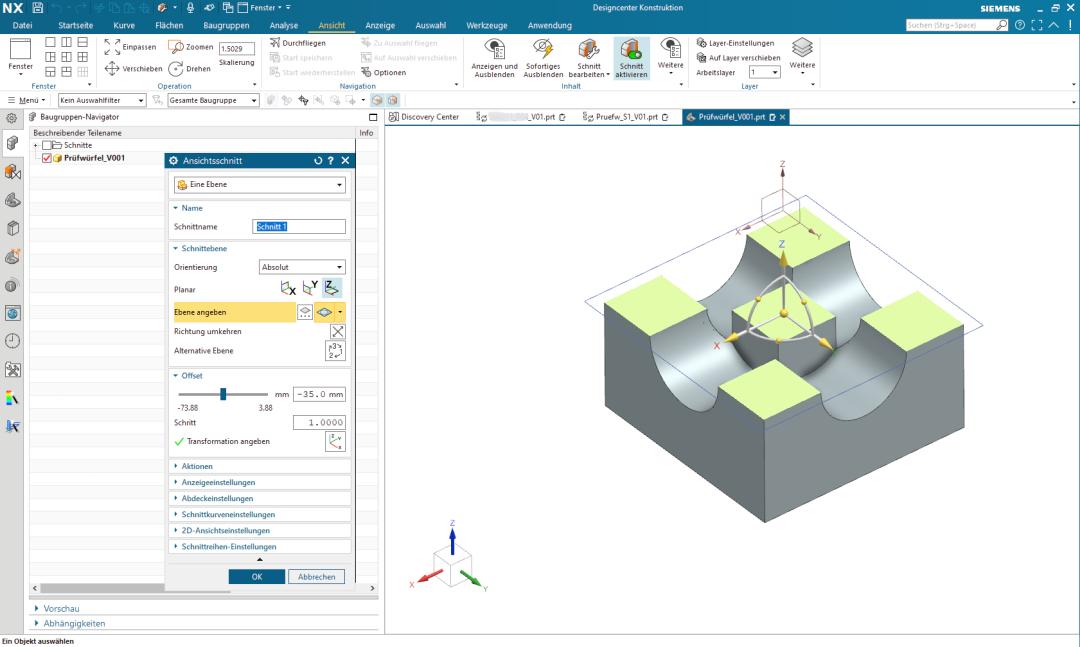Viewport: 1080px width, 647px height.
Task: Click Sofortiges Ausblenden icon
Action: 543,53
